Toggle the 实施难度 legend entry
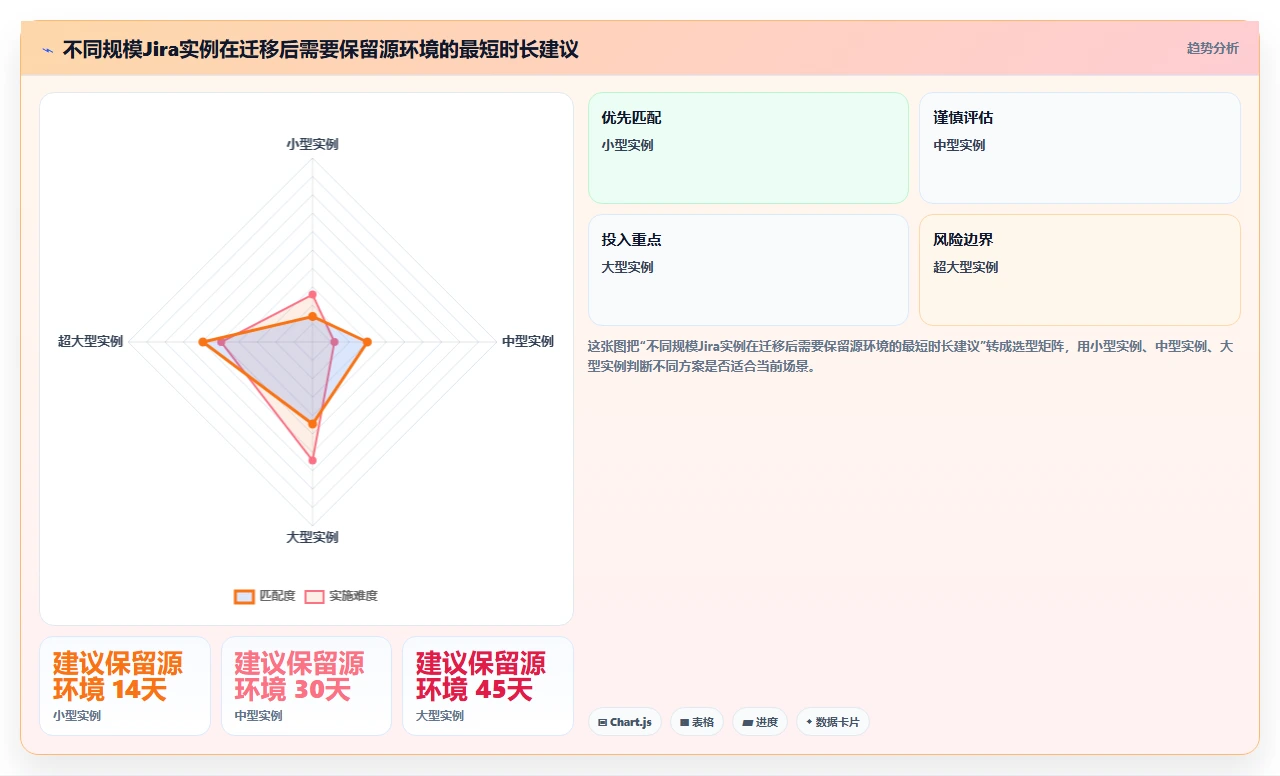The height and width of the screenshot is (776, 1280). 341,596
